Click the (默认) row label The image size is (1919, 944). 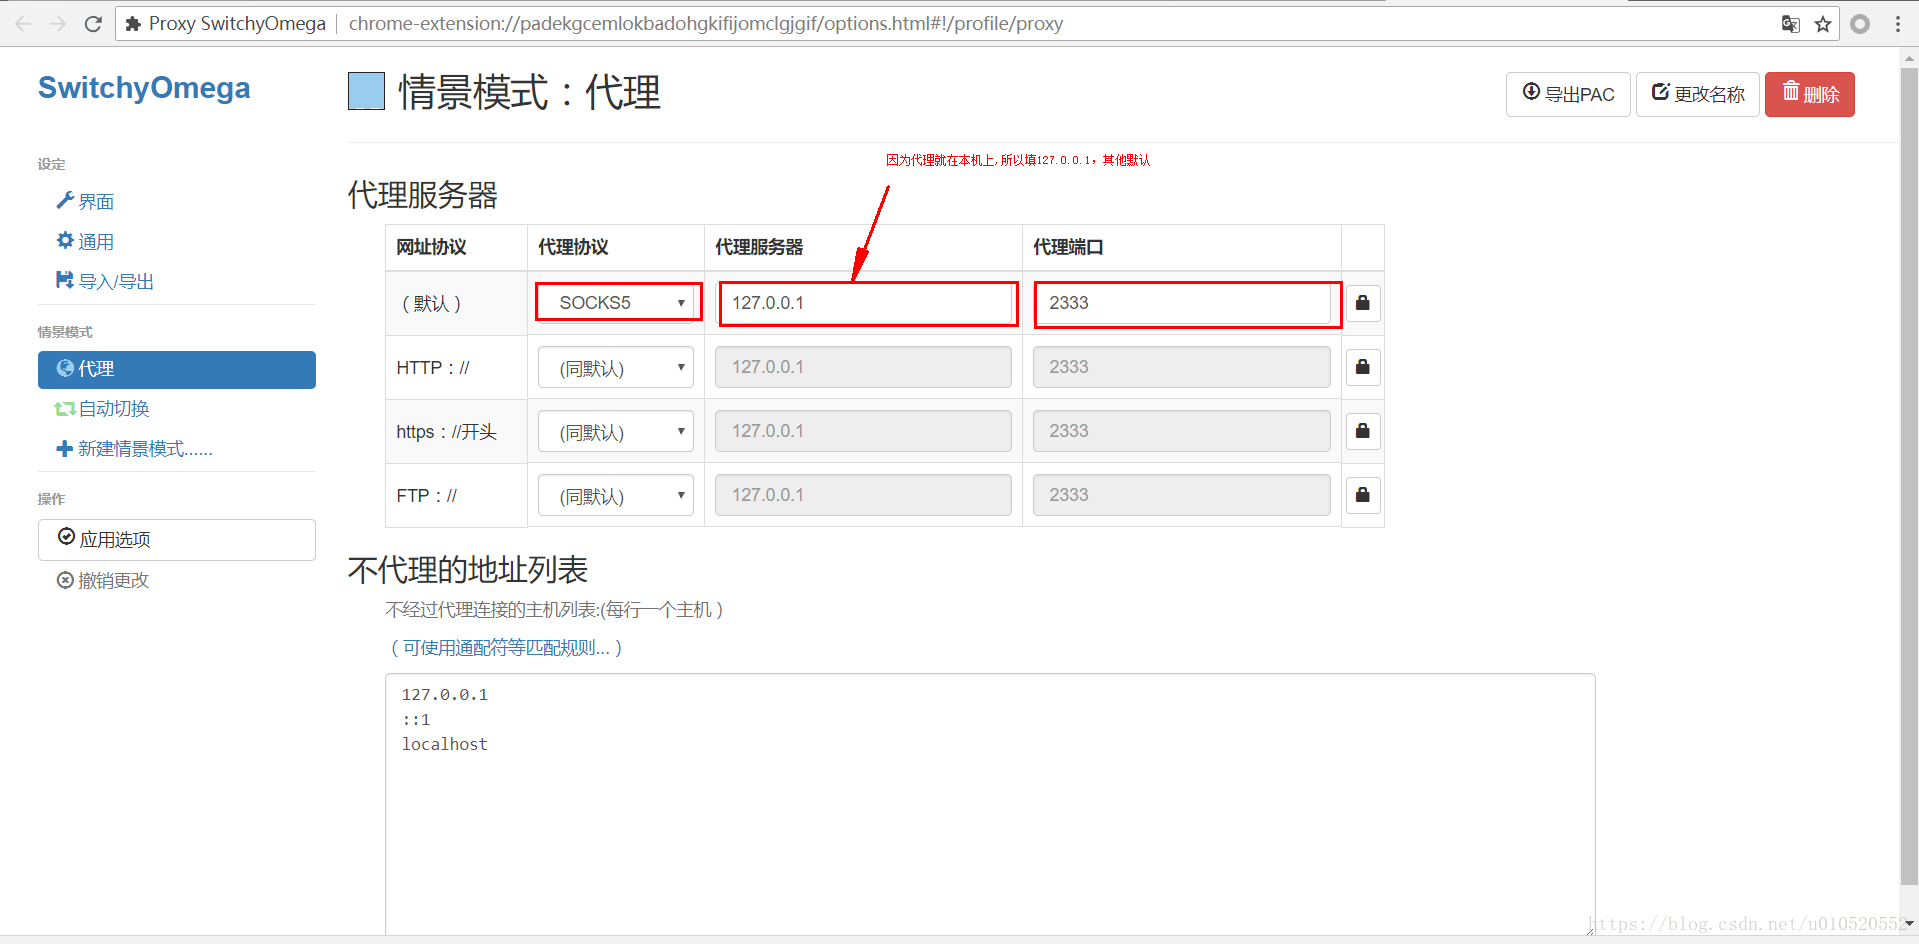[431, 303]
